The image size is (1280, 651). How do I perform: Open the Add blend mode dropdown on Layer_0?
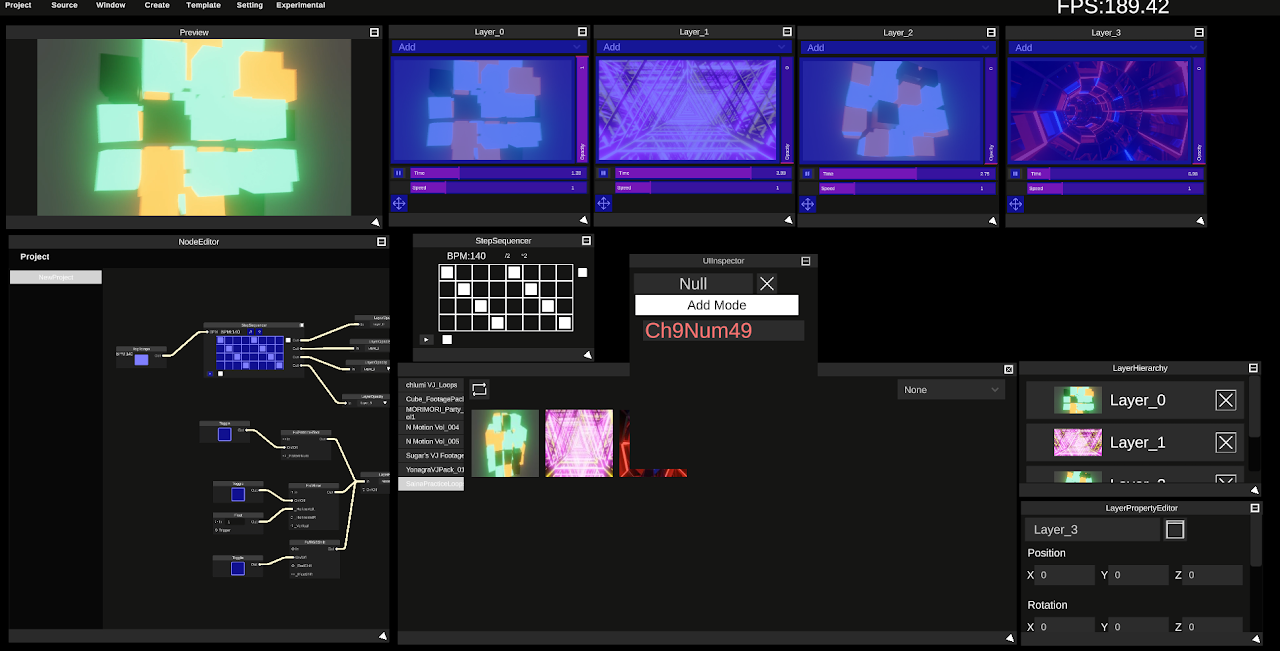(490, 47)
